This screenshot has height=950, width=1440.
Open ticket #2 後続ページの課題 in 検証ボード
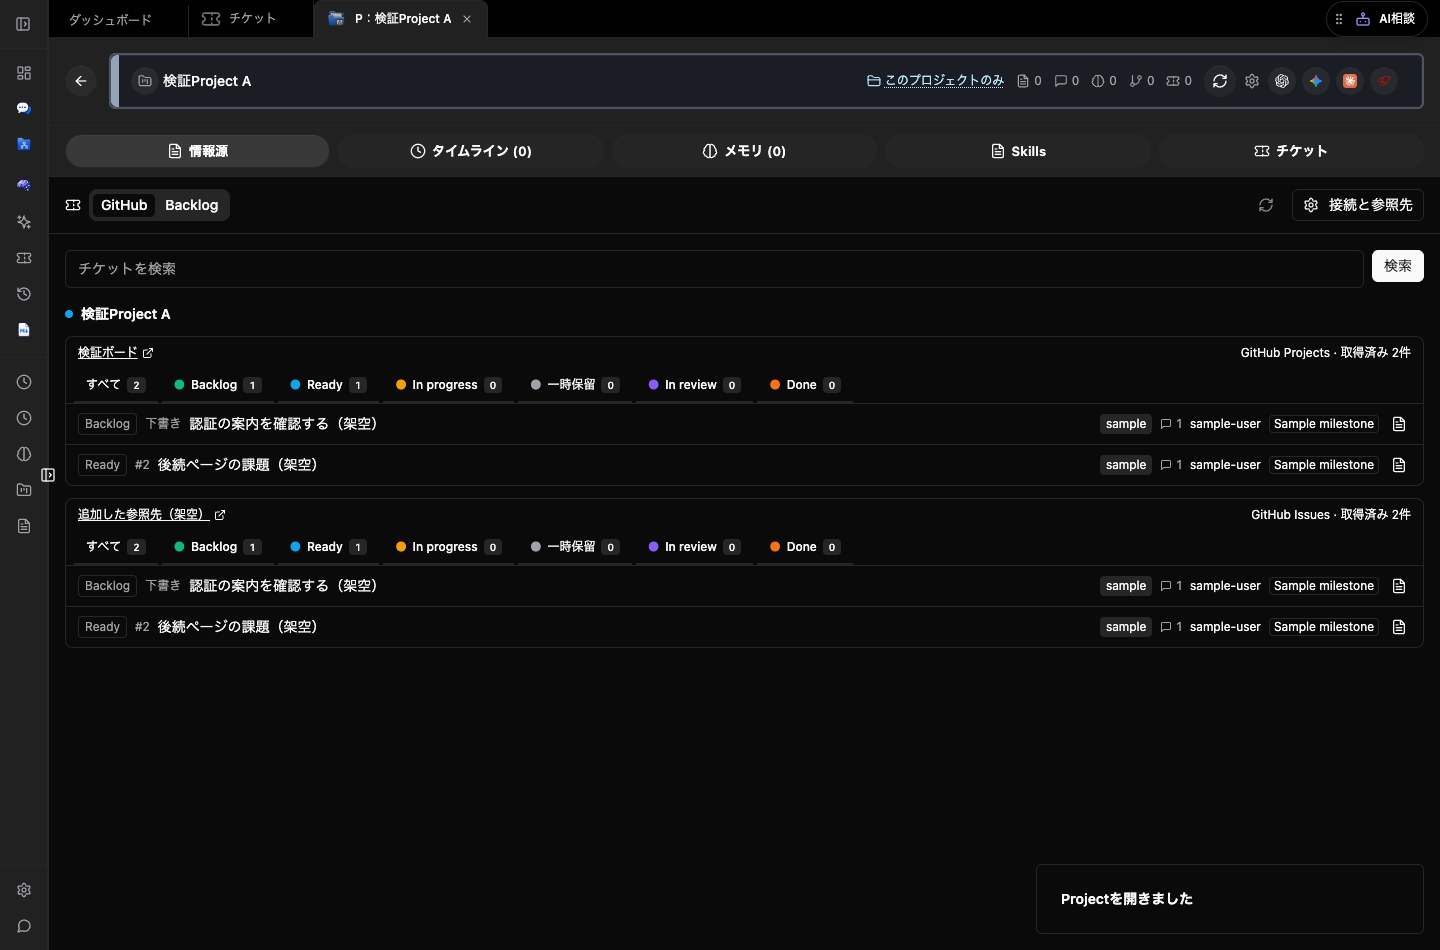point(744,465)
